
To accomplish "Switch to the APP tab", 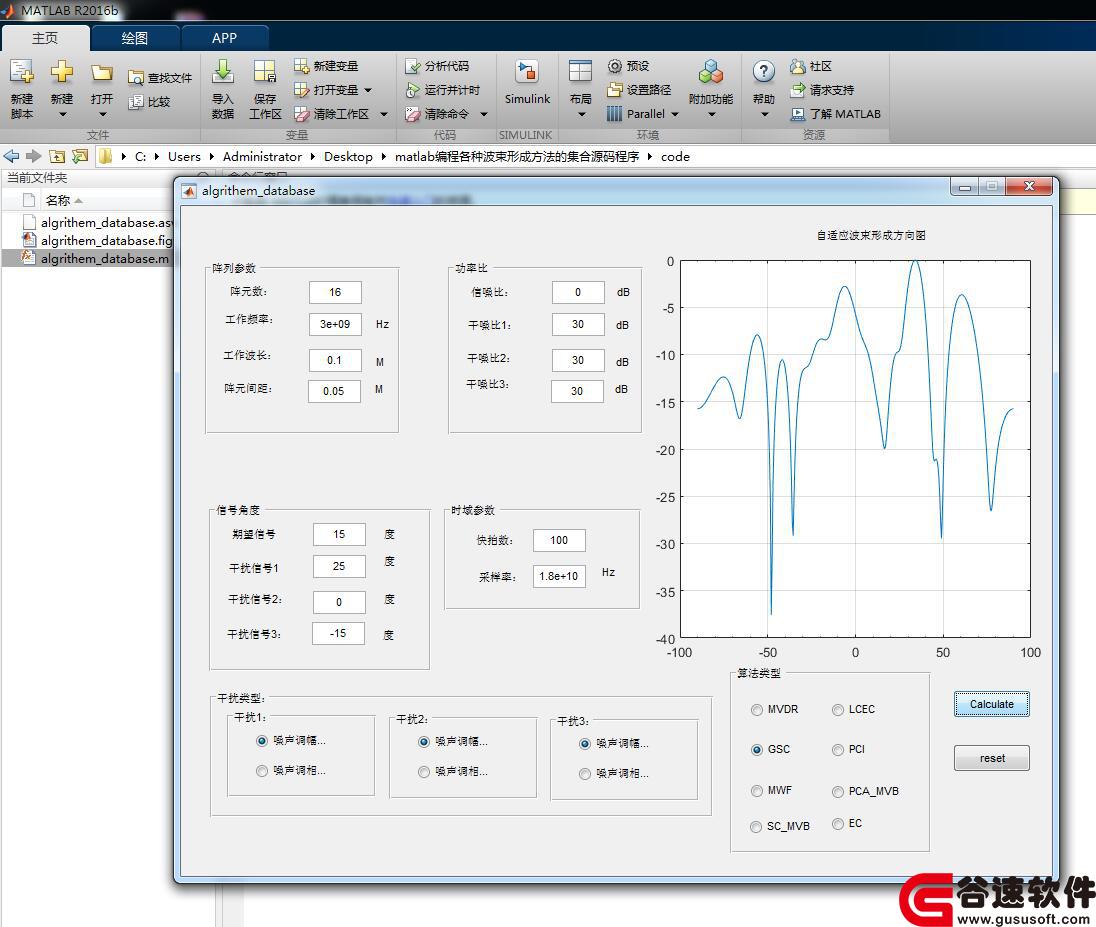I will click(x=224, y=38).
